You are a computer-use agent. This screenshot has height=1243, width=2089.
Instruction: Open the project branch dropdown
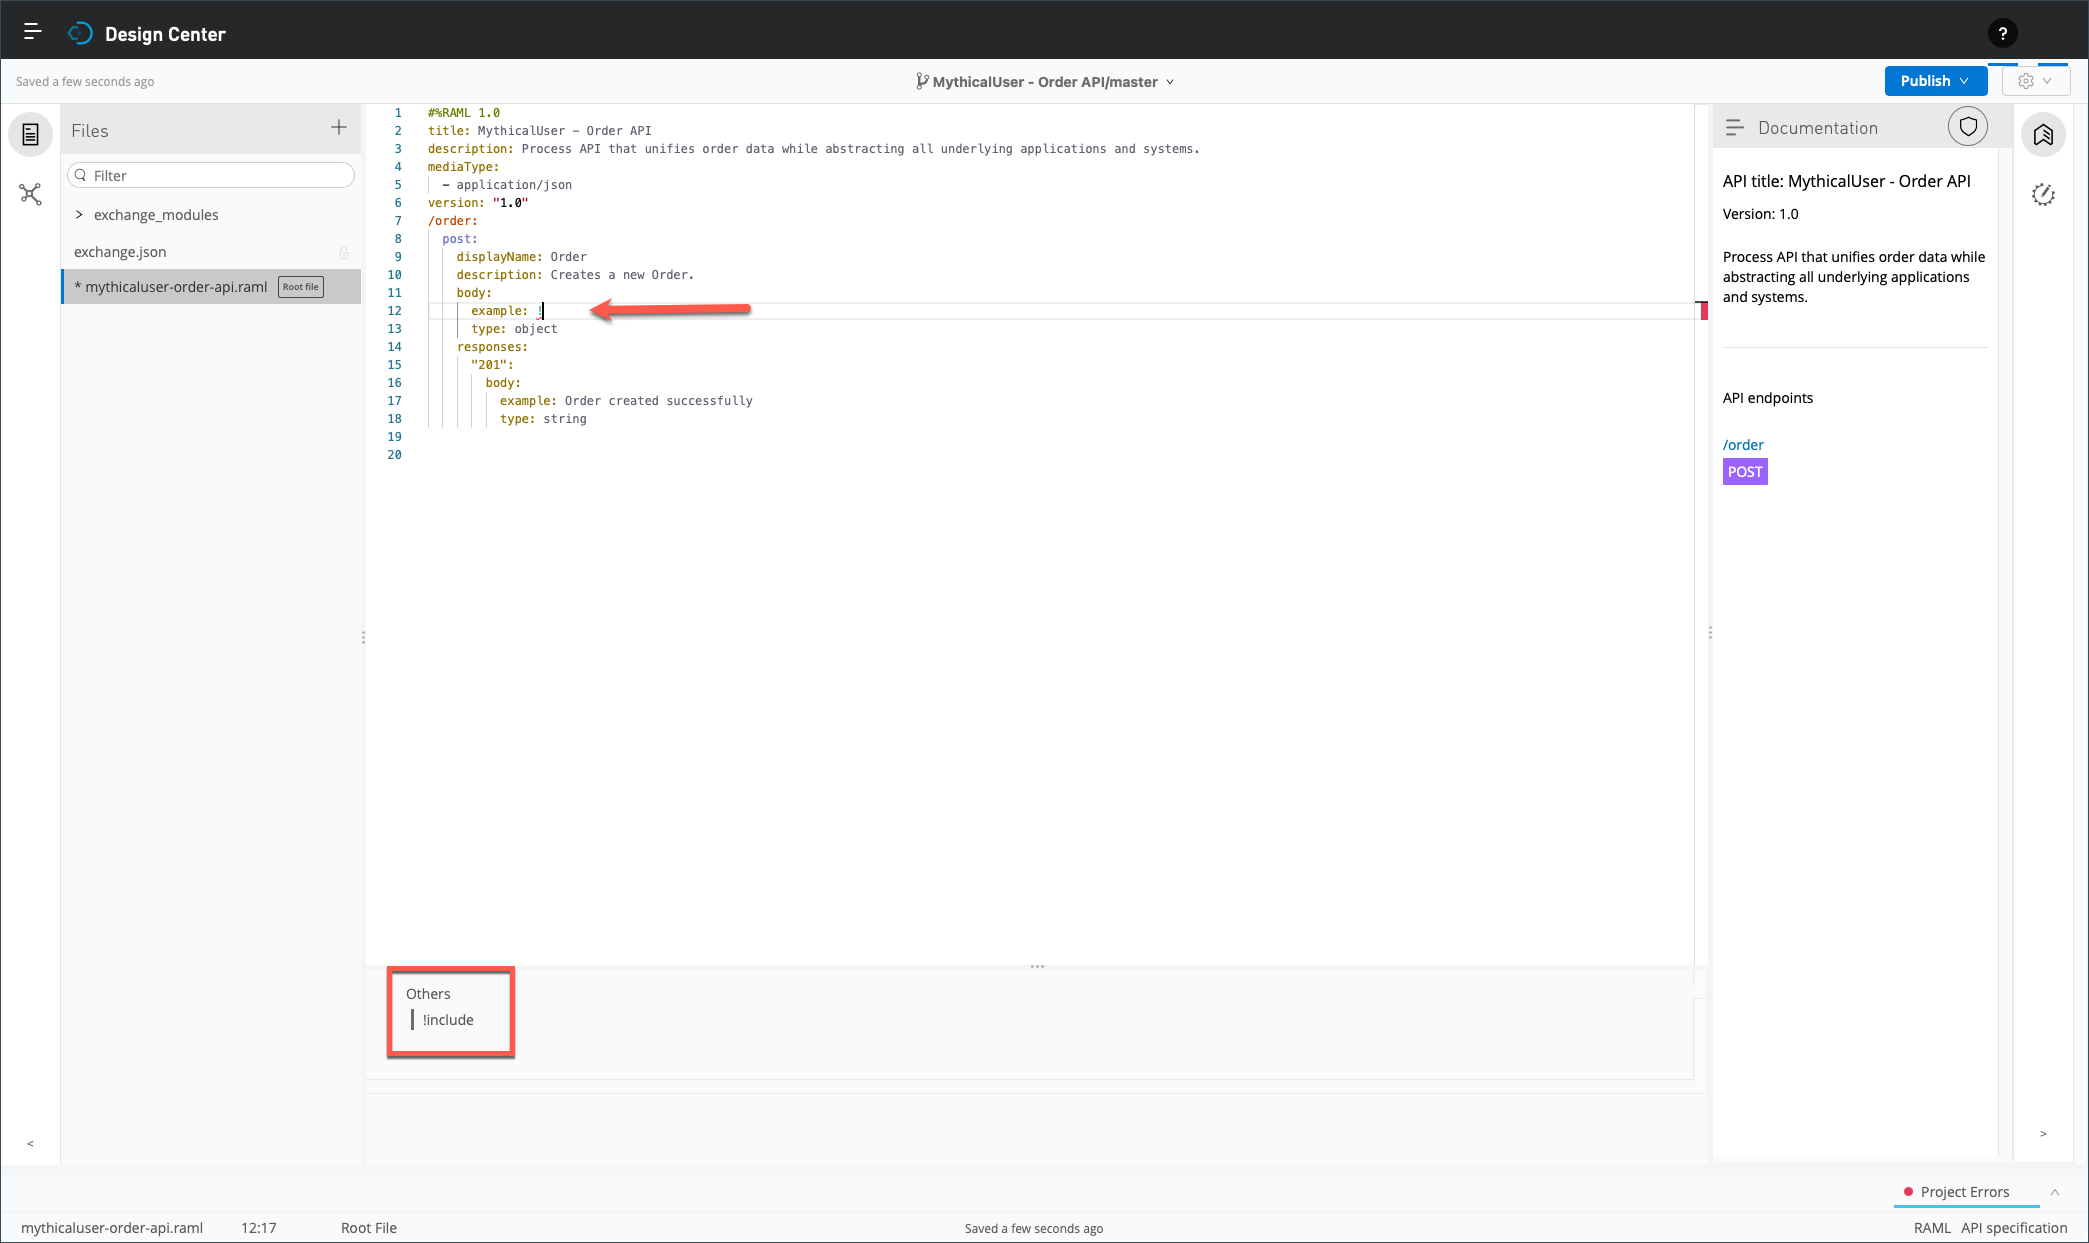1170,82
